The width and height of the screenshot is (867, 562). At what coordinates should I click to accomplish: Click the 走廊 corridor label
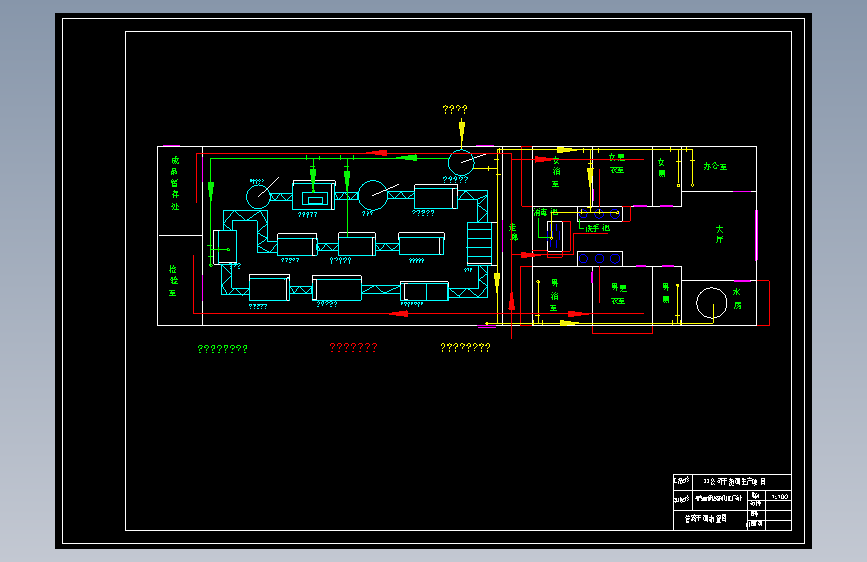(513, 232)
